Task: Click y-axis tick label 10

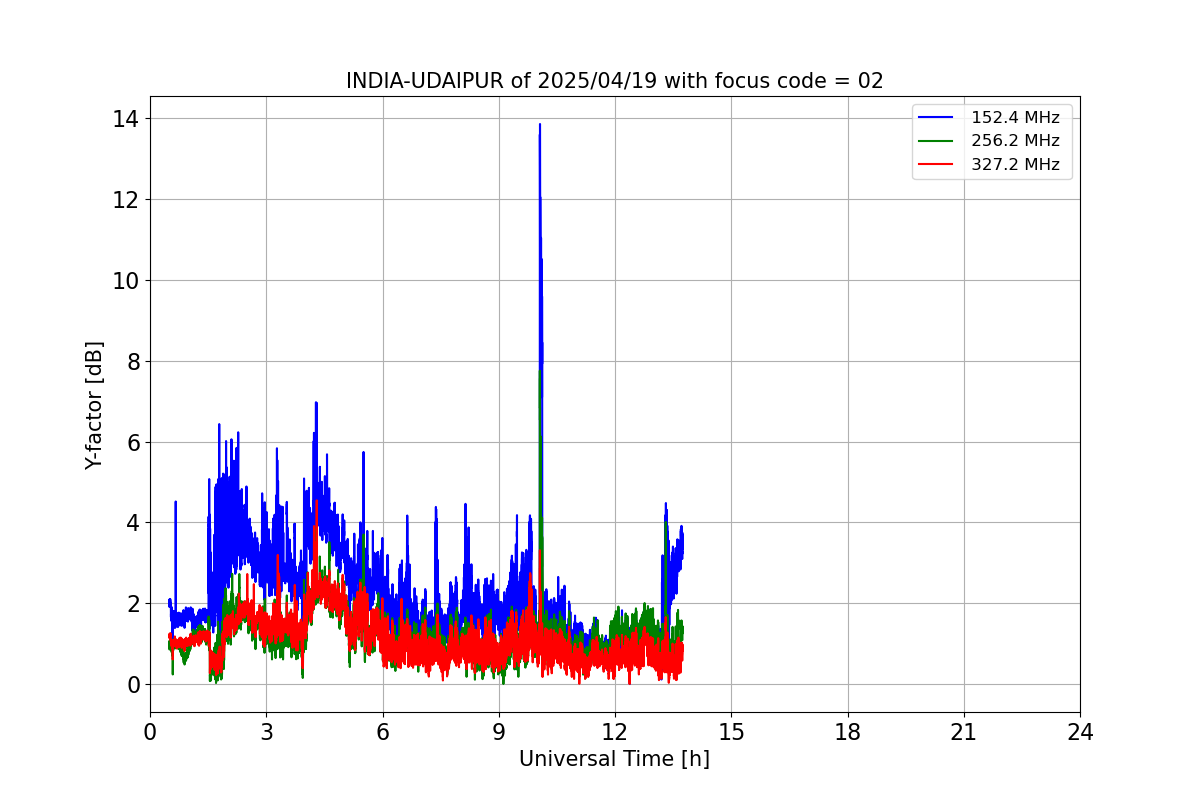Action: click(126, 280)
